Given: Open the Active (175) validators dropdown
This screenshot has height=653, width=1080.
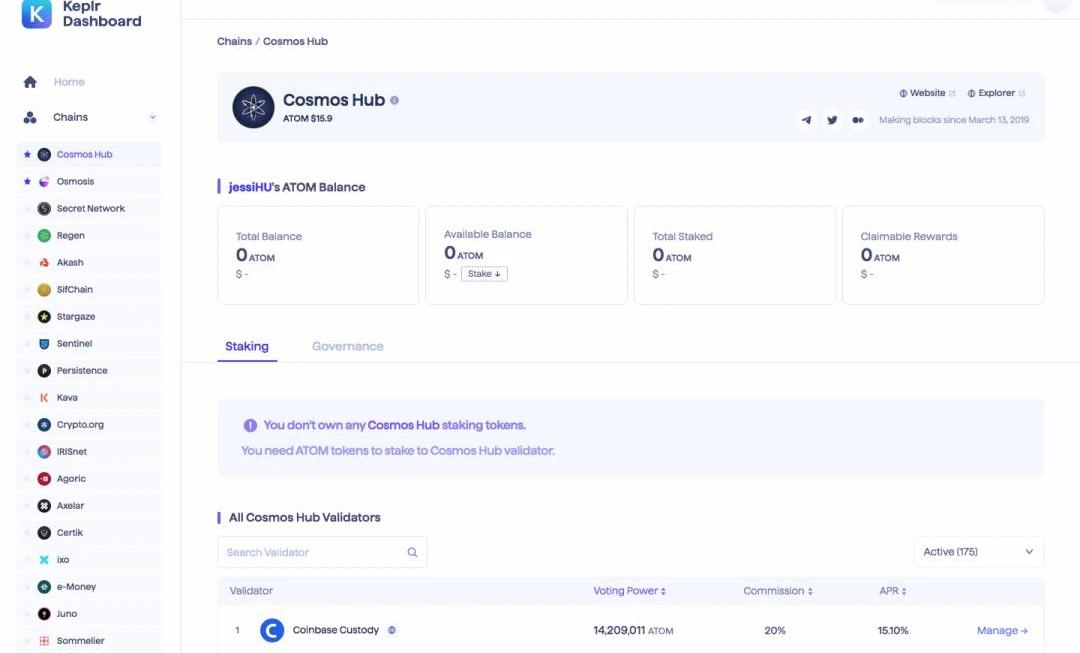Looking at the screenshot, I should (x=978, y=552).
